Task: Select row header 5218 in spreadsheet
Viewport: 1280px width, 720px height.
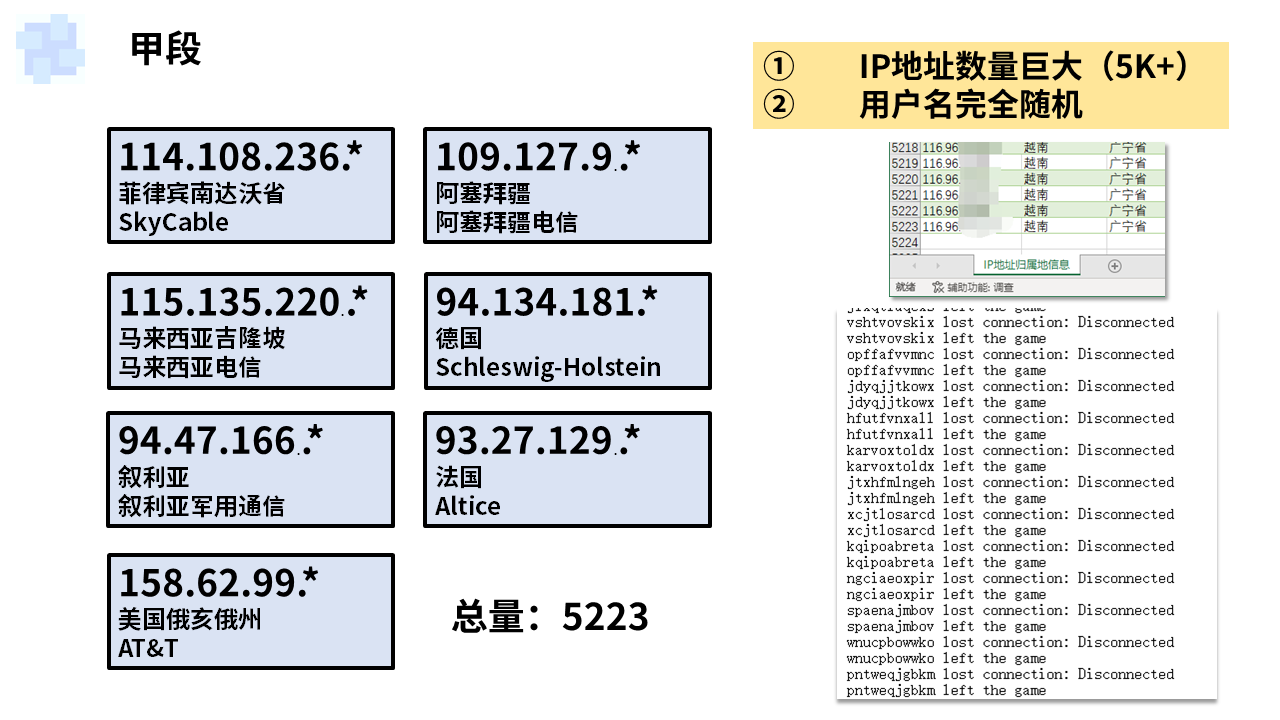Action: pos(905,147)
